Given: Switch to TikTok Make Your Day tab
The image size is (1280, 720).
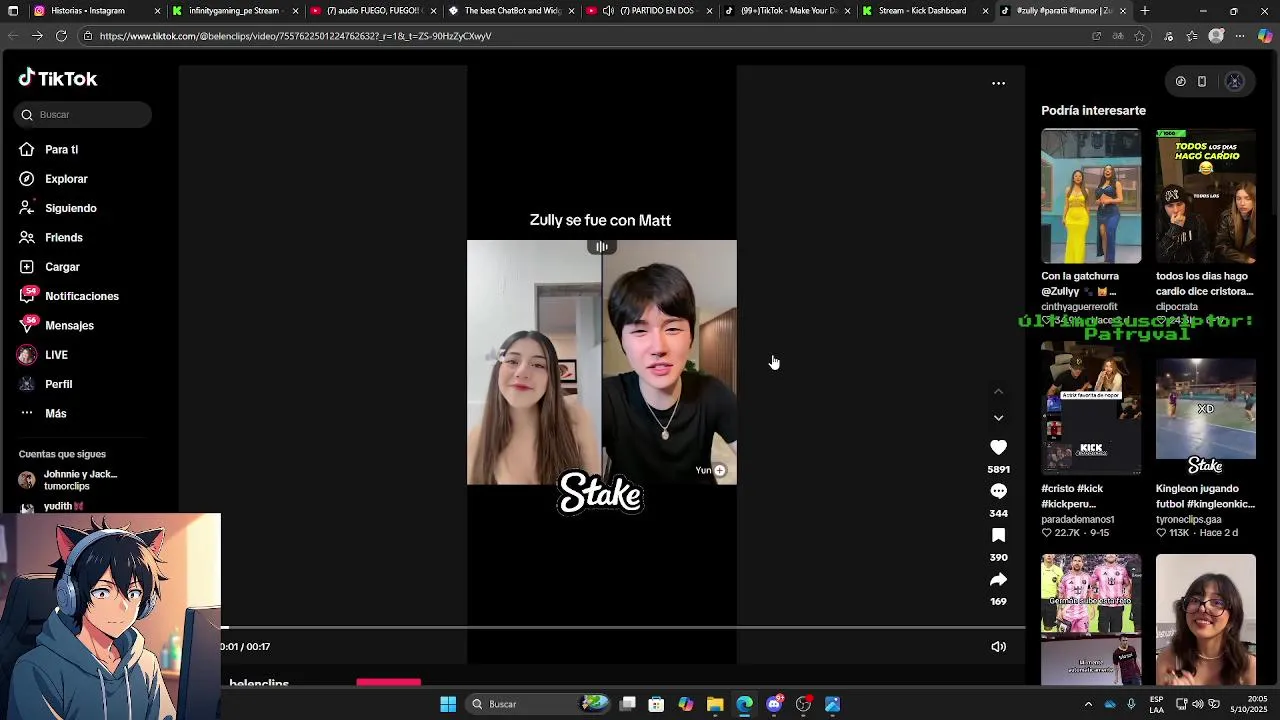Looking at the screenshot, I should click(786, 11).
